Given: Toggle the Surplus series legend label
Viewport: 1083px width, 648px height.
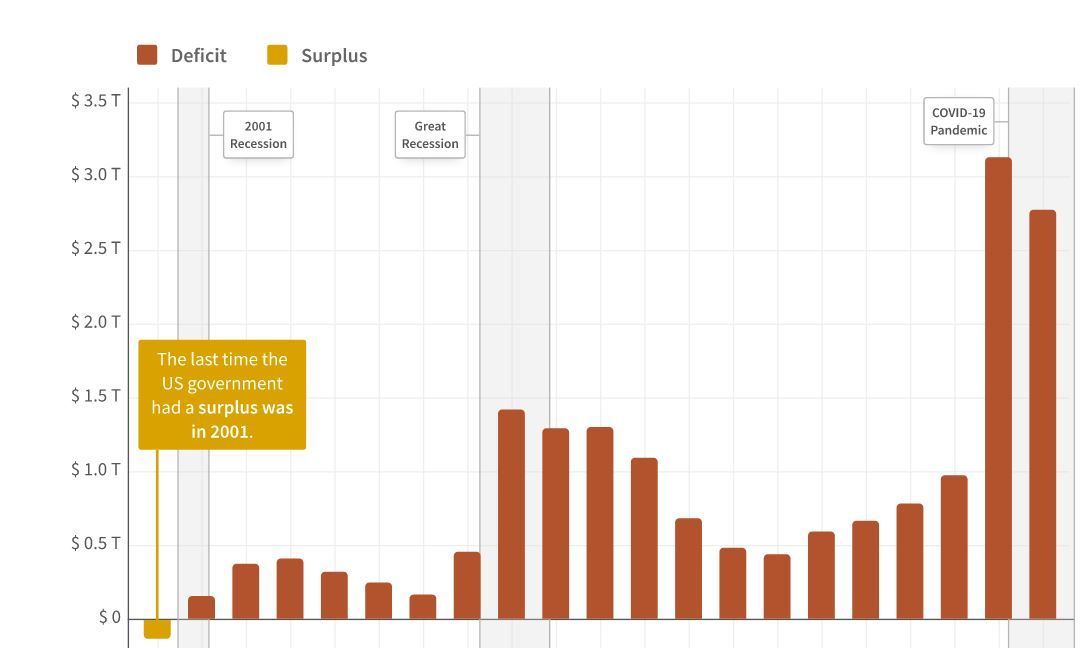Looking at the screenshot, I should (x=334, y=56).
